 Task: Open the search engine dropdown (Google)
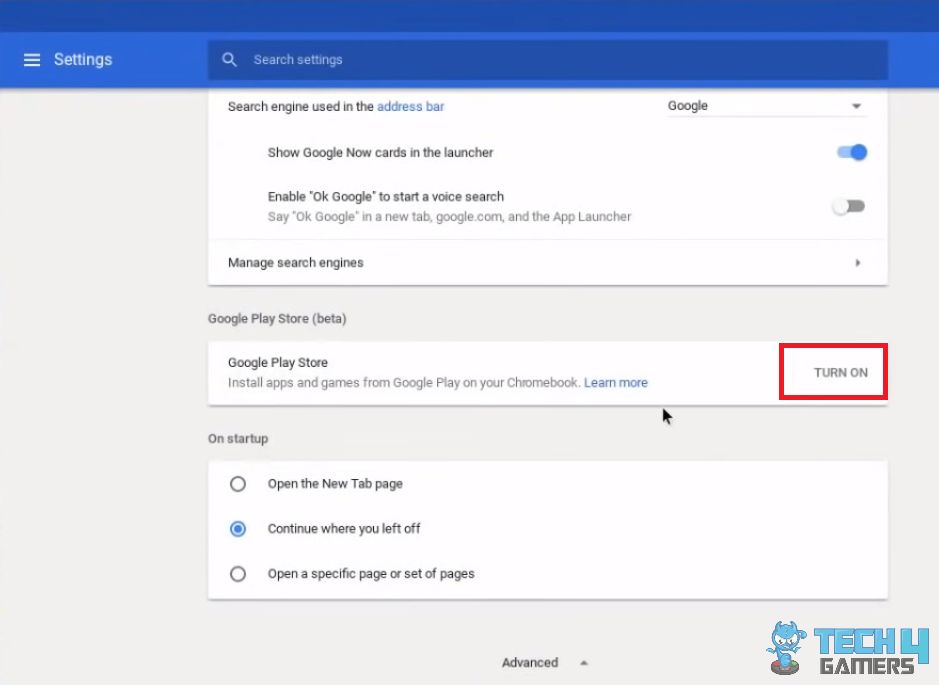767,106
